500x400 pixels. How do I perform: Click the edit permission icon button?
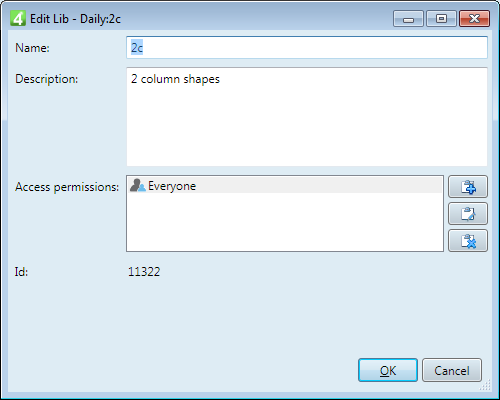468,214
